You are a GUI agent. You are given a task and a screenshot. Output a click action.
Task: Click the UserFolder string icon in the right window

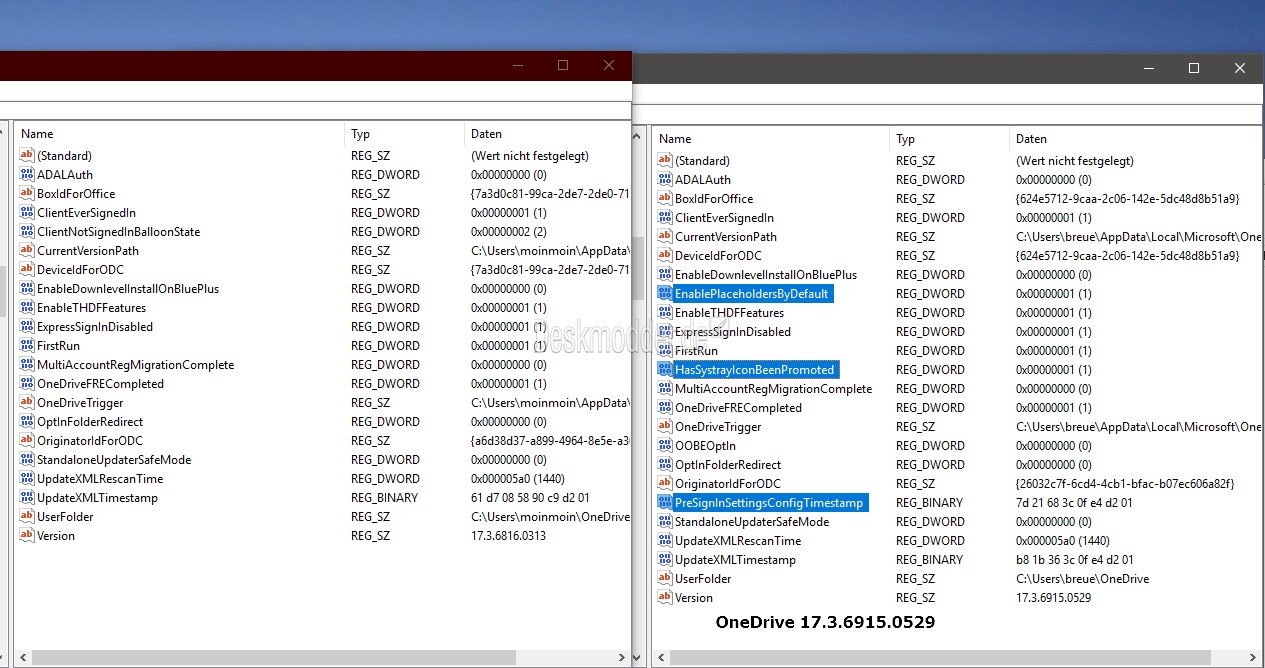click(x=665, y=578)
